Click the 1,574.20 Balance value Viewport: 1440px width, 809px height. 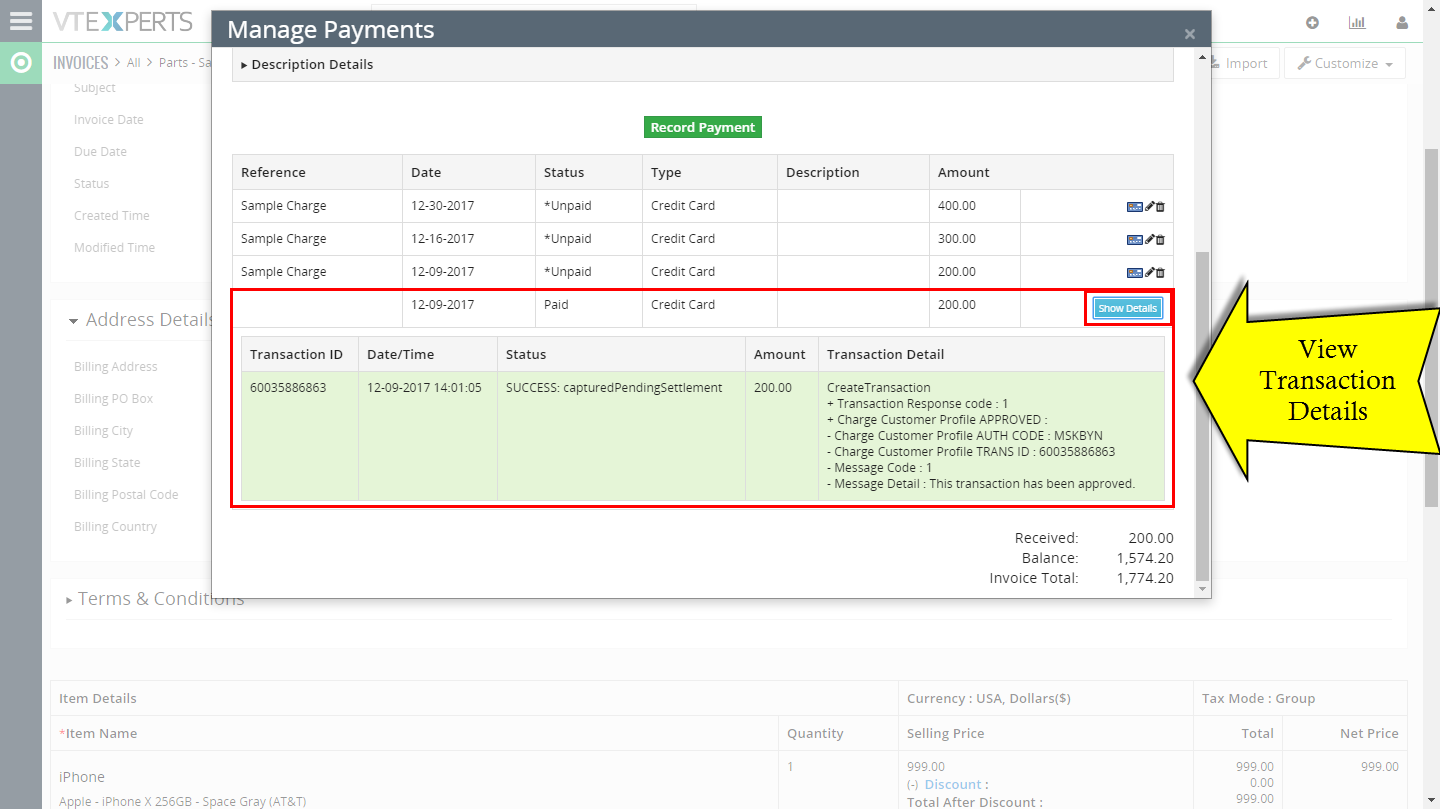pyautogui.click(x=1146, y=558)
